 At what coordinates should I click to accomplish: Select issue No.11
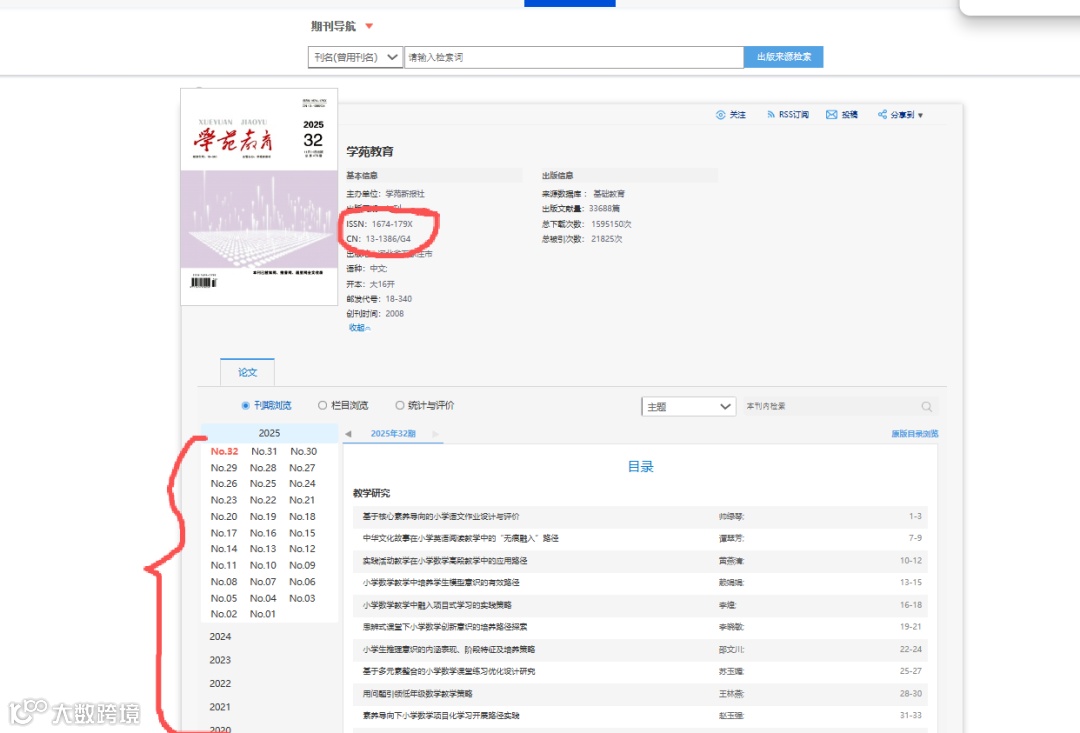224,566
